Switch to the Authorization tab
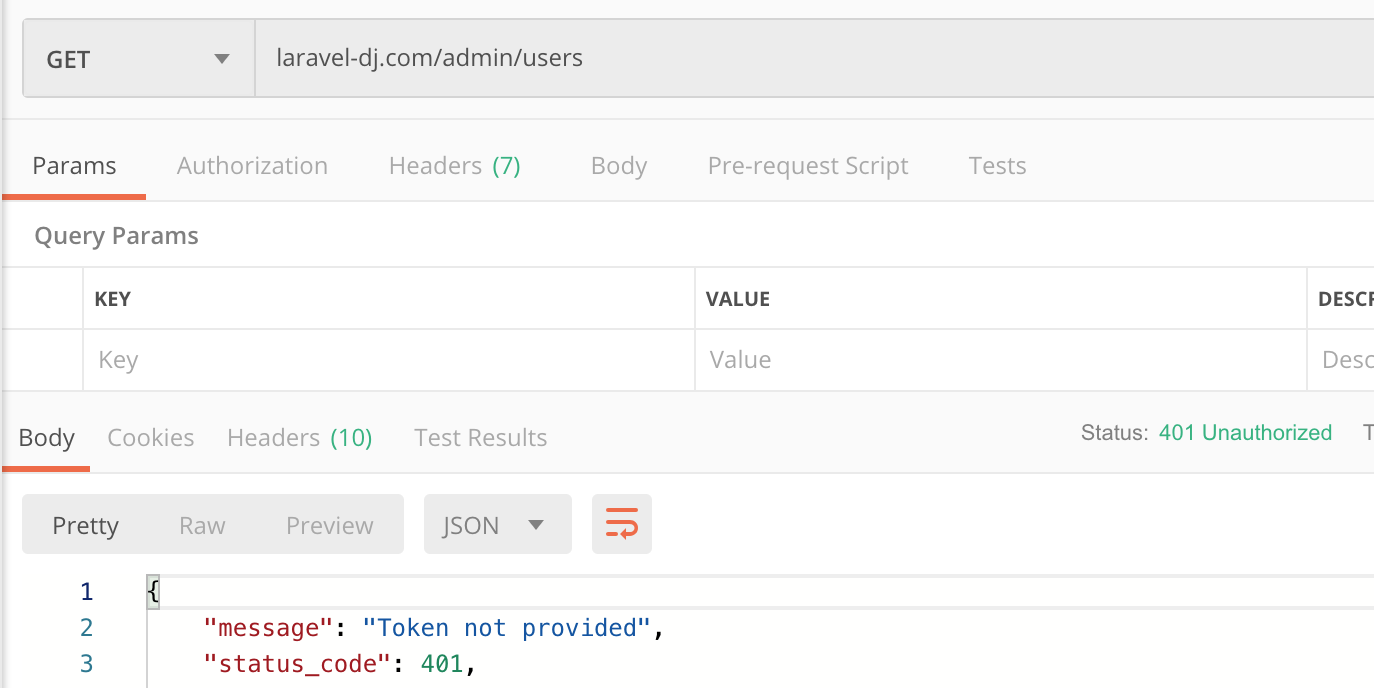The height and width of the screenshot is (688, 1374). point(252,166)
